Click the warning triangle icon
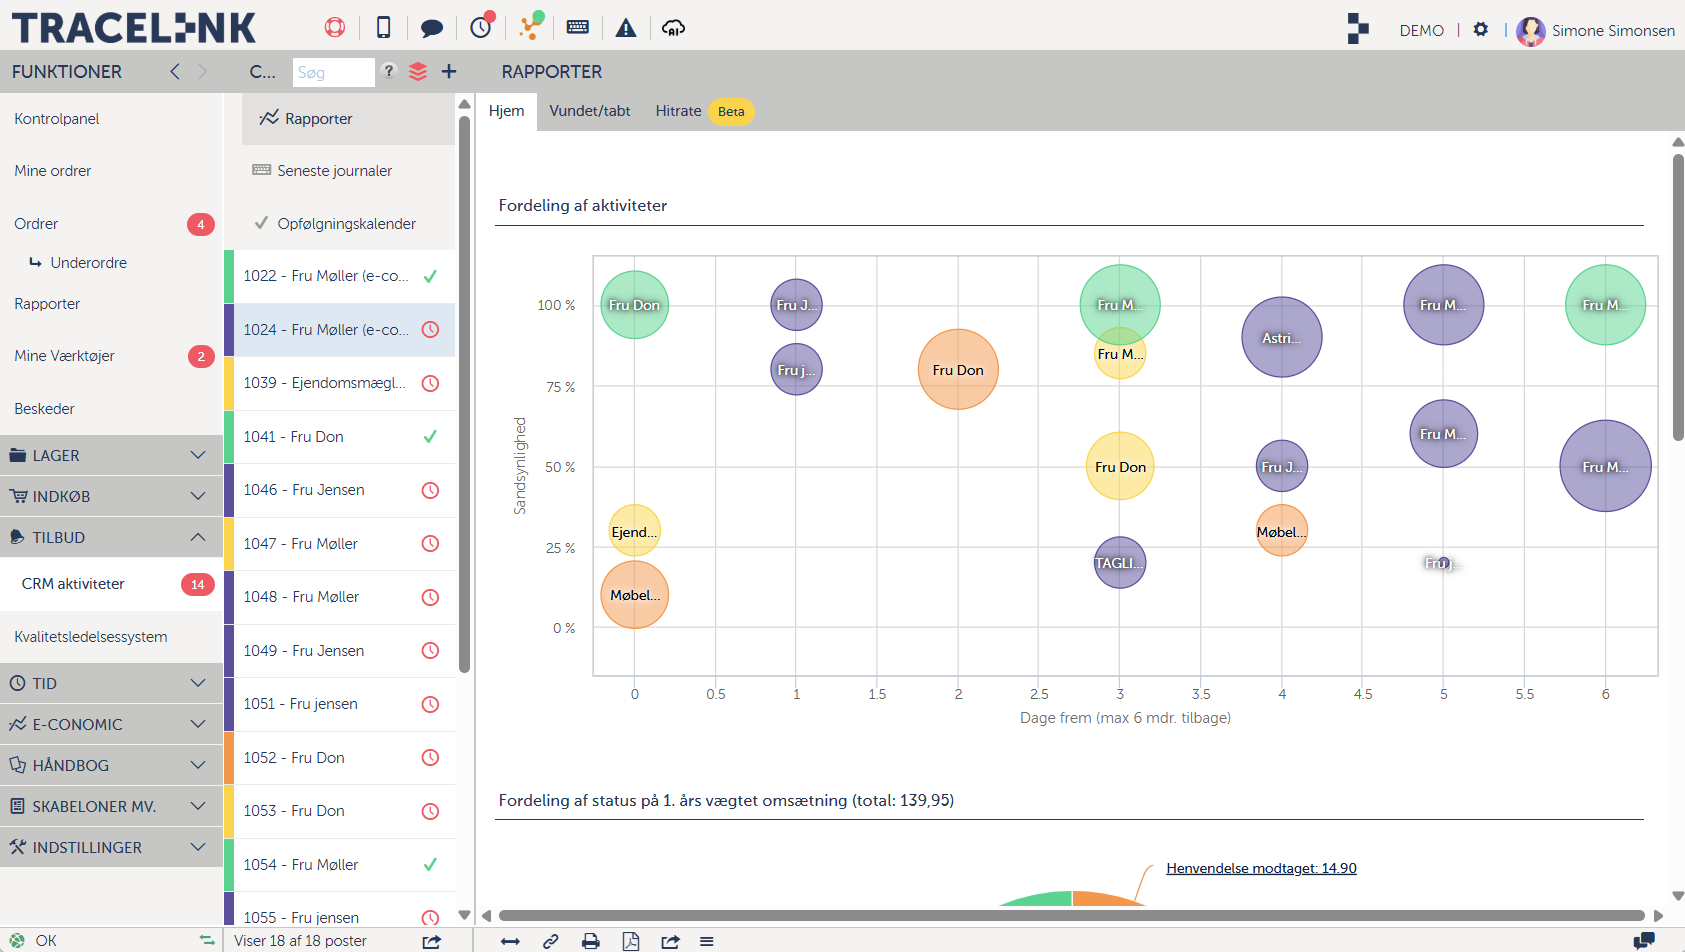The height and width of the screenshot is (952, 1685). click(626, 28)
